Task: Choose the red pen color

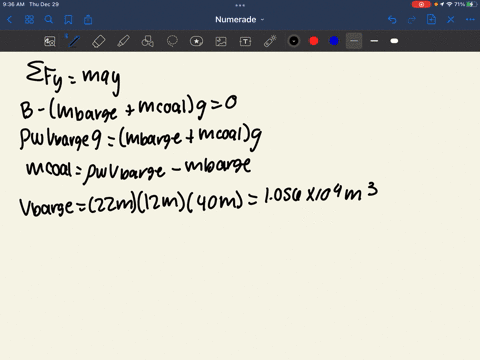Action: (314, 41)
